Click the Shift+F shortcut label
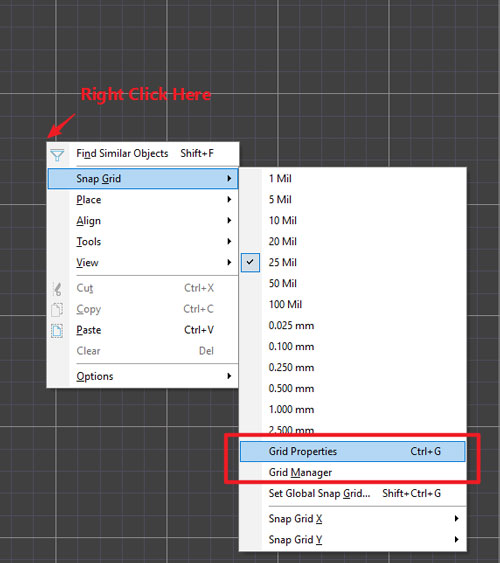This screenshot has width=500, height=563. [197, 153]
